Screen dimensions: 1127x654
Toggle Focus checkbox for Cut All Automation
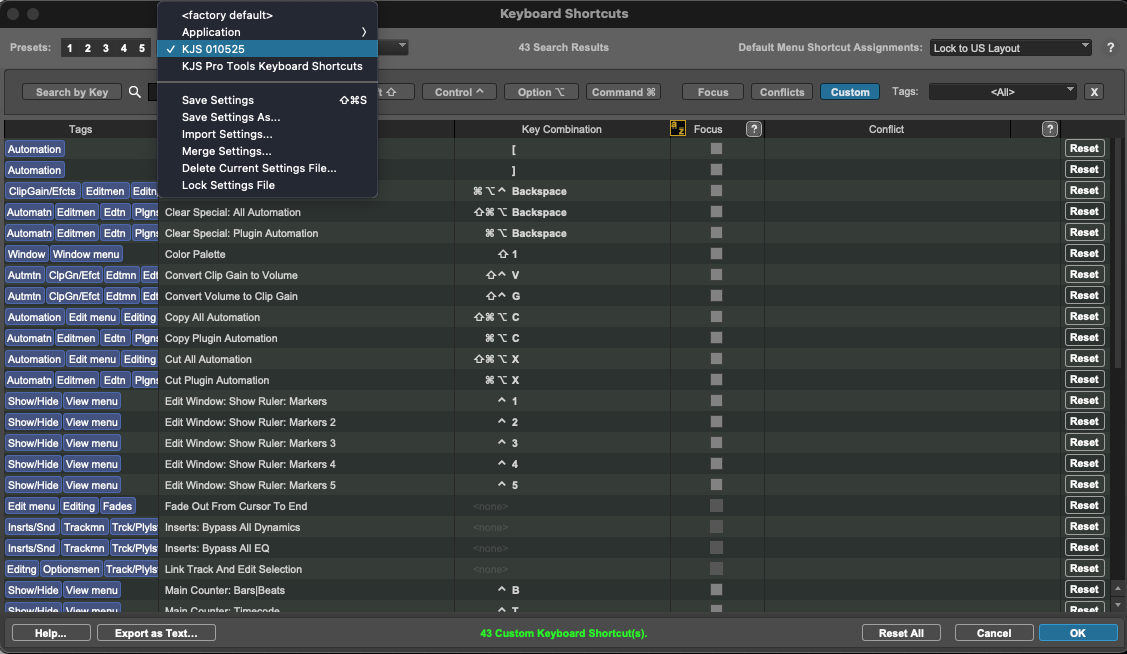pyautogui.click(x=716, y=359)
